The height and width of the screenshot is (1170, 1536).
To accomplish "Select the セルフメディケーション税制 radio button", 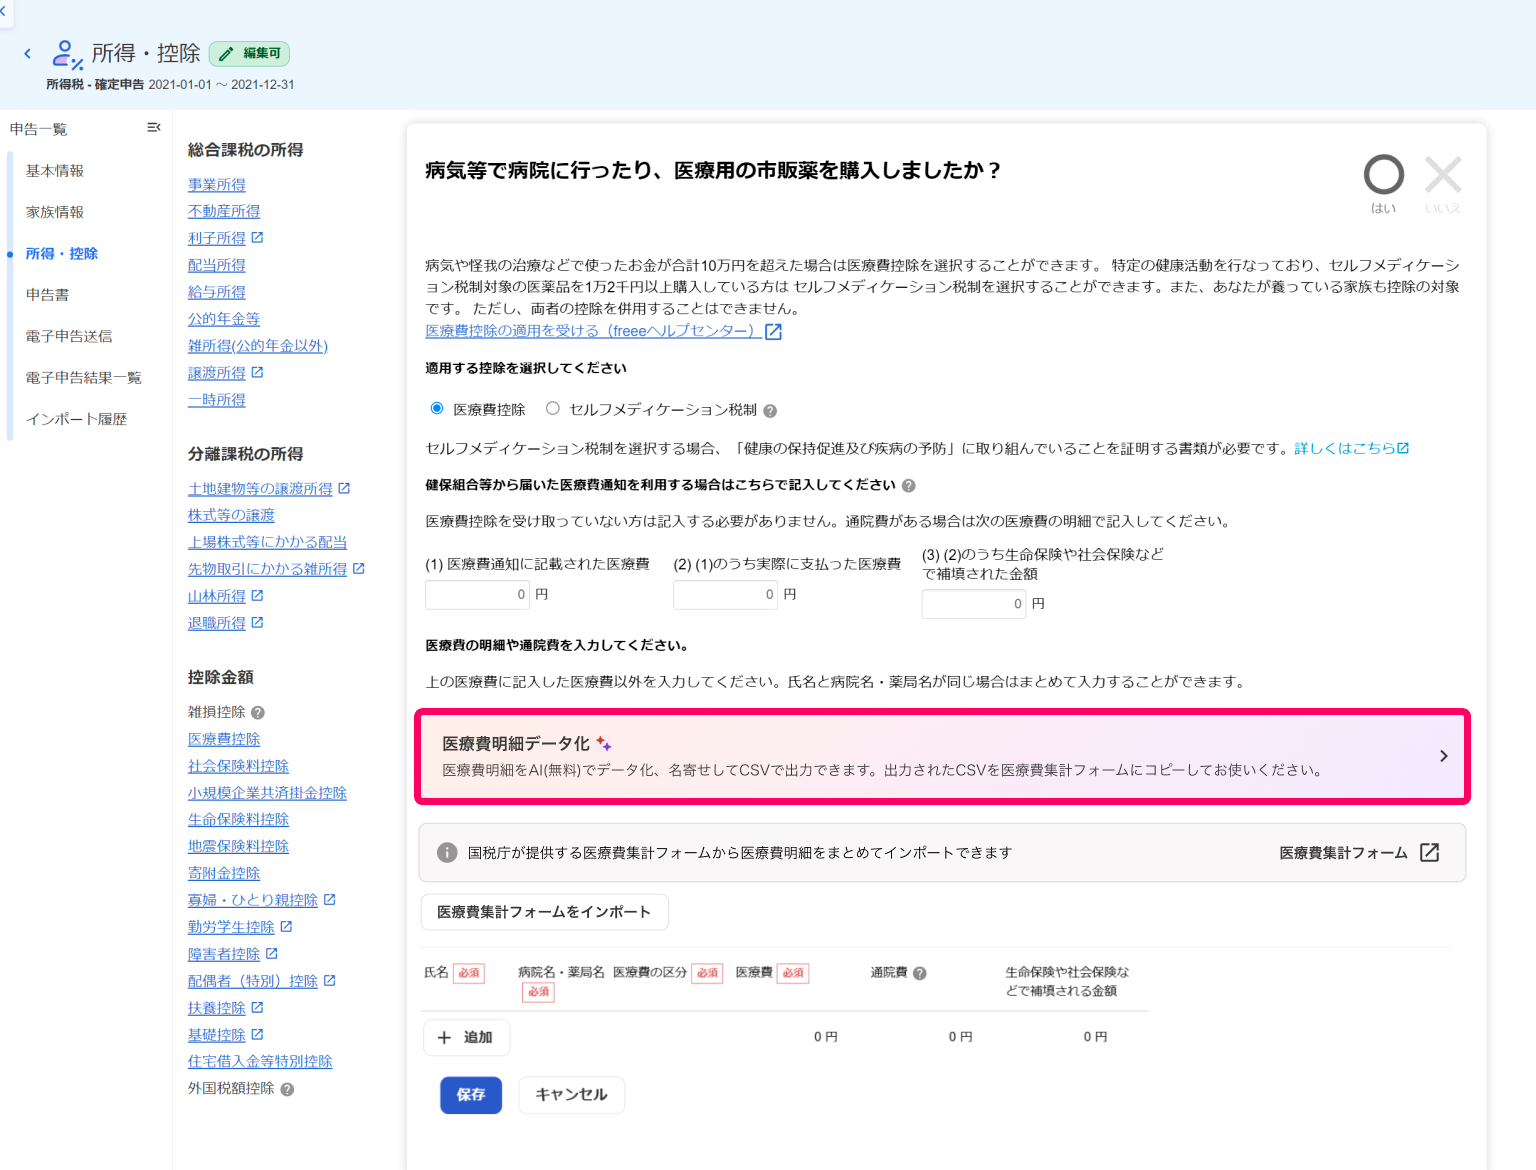I will pos(552,409).
